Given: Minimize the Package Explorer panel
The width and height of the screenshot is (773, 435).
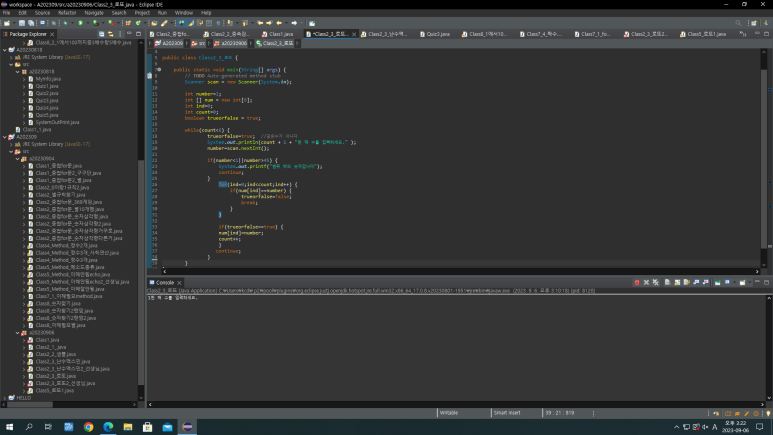Looking at the screenshot, I should (x=129, y=34).
